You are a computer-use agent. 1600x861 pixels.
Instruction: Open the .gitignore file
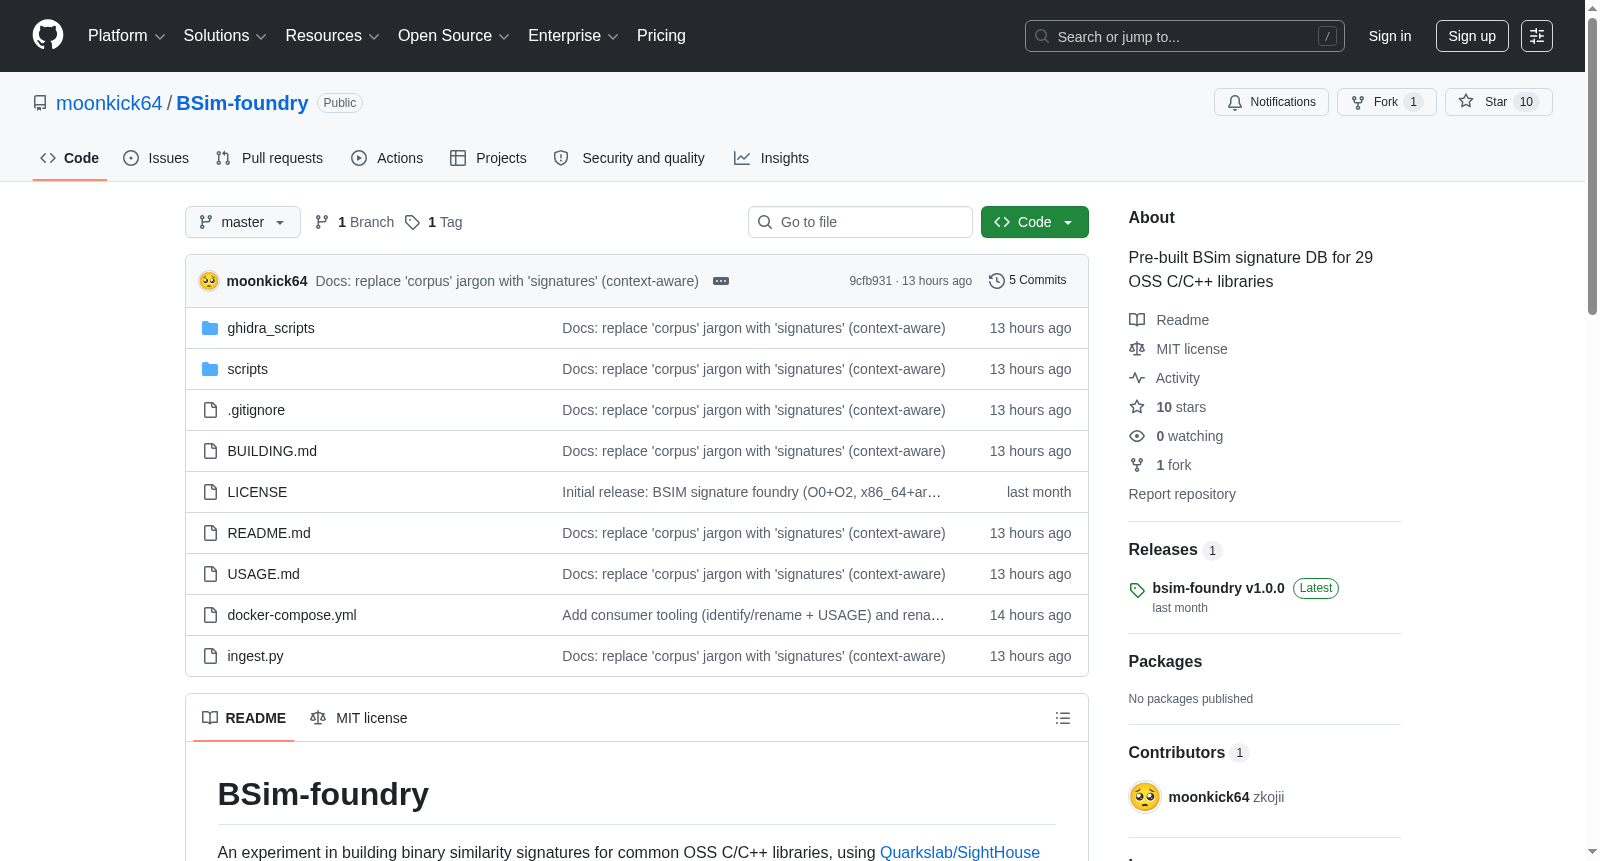pyautogui.click(x=256, y=410)
